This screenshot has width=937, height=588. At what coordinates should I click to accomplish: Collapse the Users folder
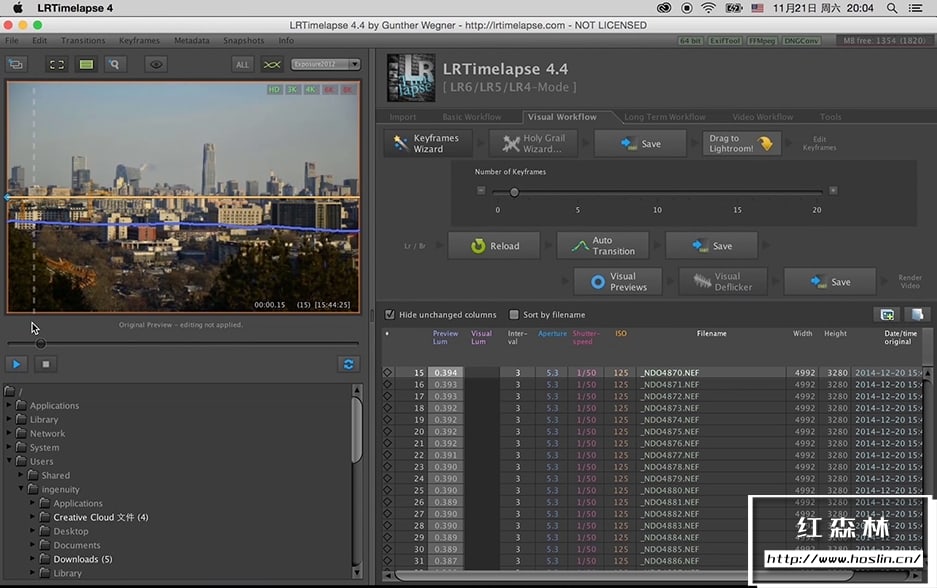tap(9, 461)
